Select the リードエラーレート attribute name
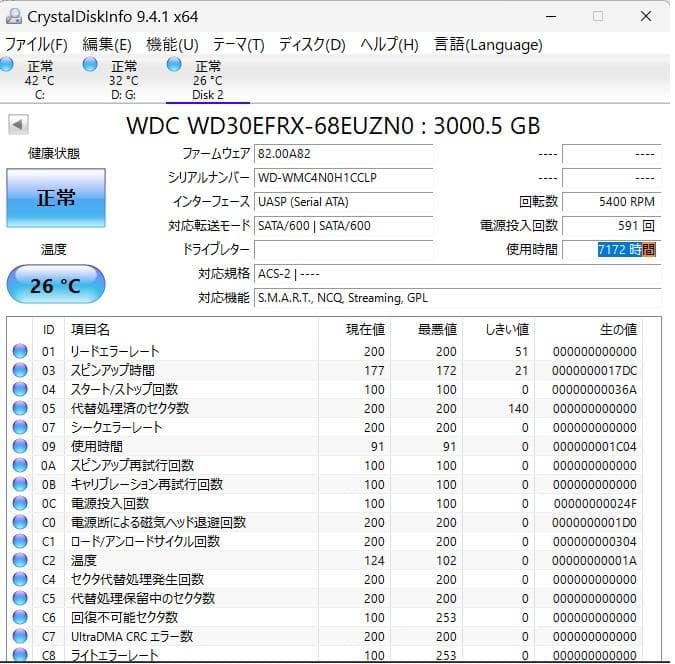The height and width of the screenshot is (664, 675). pos(115,351)
